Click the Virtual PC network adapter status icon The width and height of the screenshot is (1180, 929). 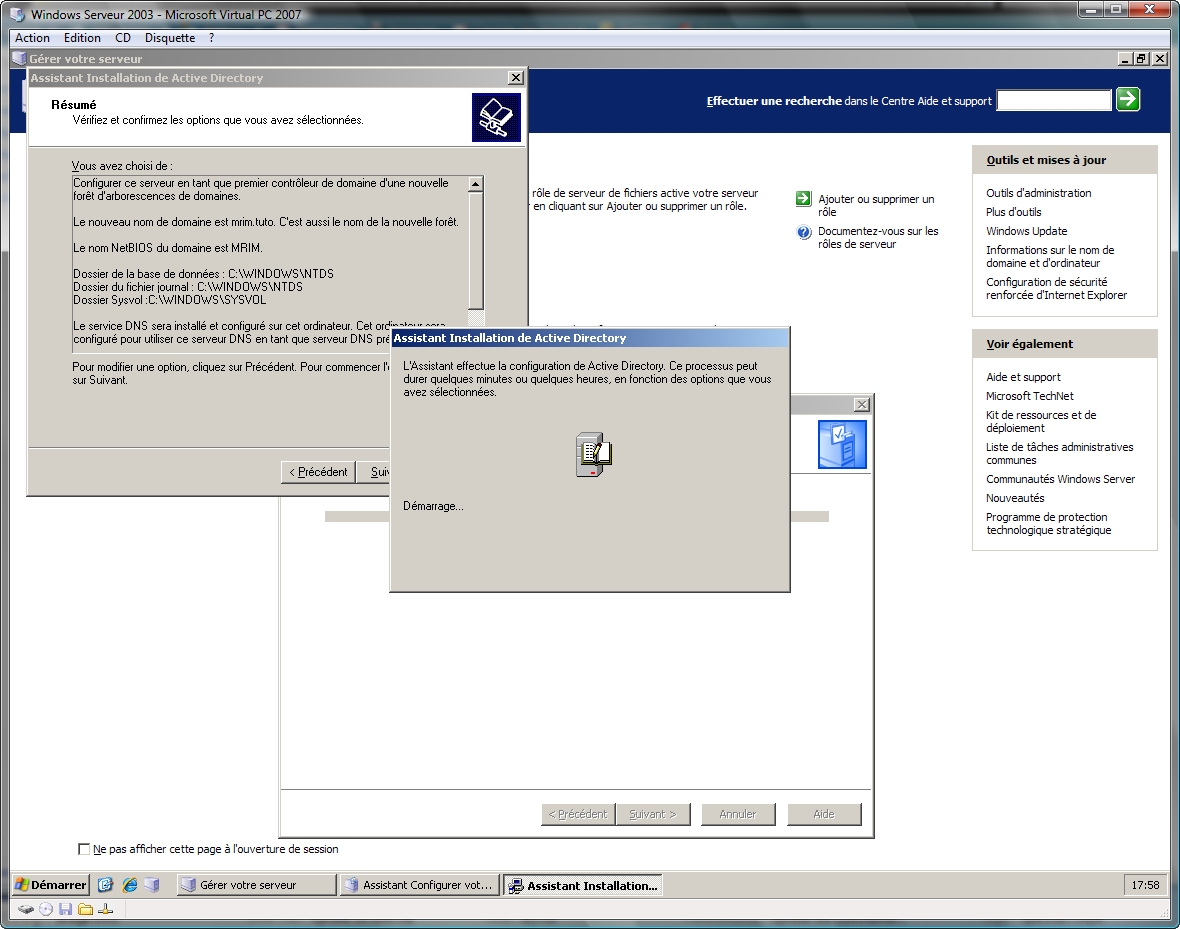[x=105, y=909]
